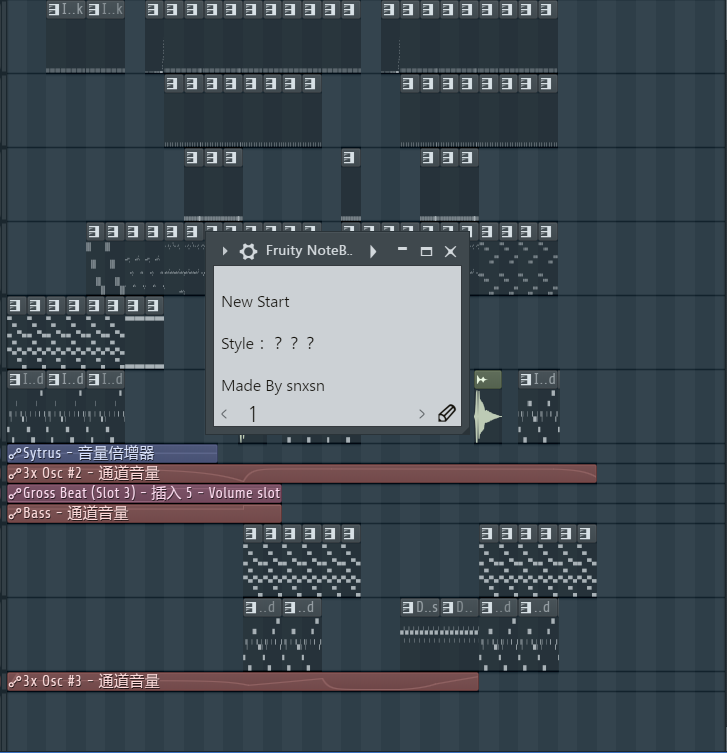The height and width of the screenshot is (753, 727).
Task: Click the NoteBook page number 1
Action: pos(253,414)
